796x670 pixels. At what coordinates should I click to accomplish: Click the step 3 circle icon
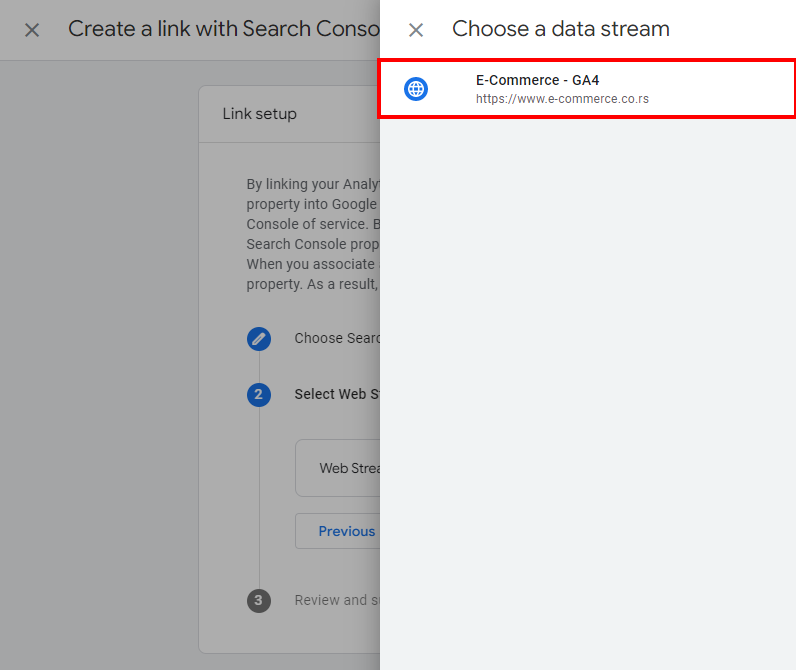(x=258, y=600)
